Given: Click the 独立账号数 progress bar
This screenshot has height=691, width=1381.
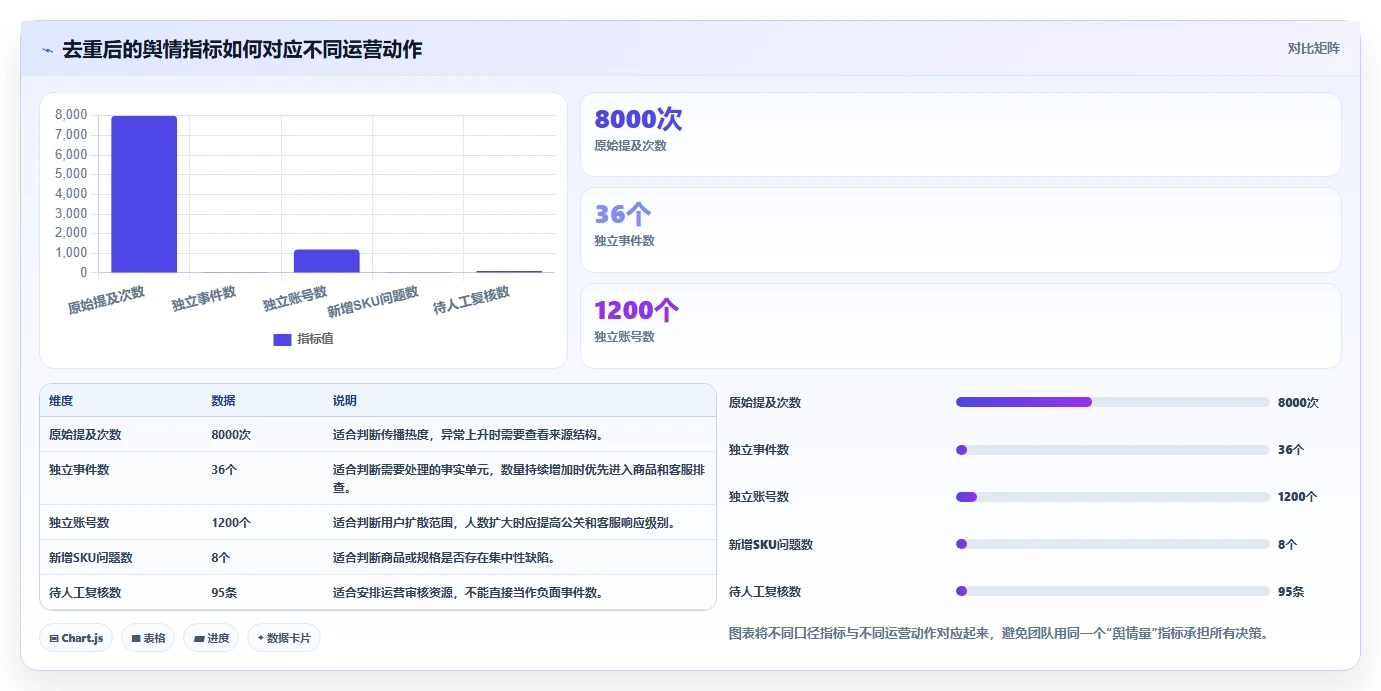Looking at the screenshot, I should click(x=1113, y=497).
